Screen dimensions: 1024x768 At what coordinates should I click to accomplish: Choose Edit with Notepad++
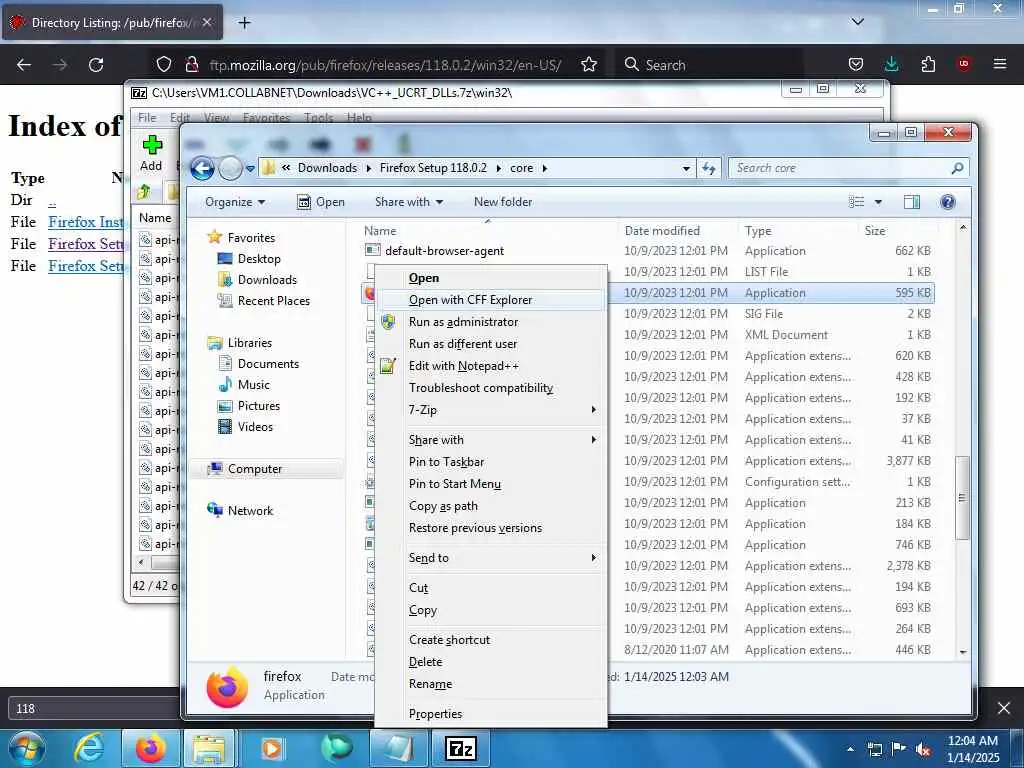[490, 366]
